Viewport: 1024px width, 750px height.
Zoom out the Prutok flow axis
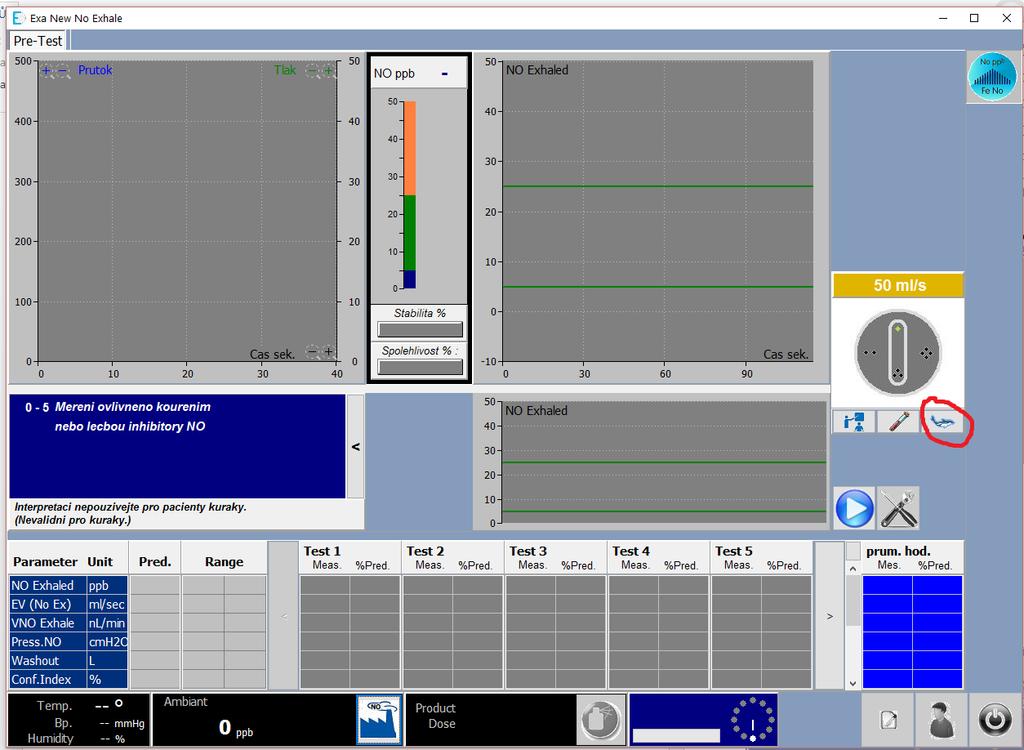click(x=63, y=71)
